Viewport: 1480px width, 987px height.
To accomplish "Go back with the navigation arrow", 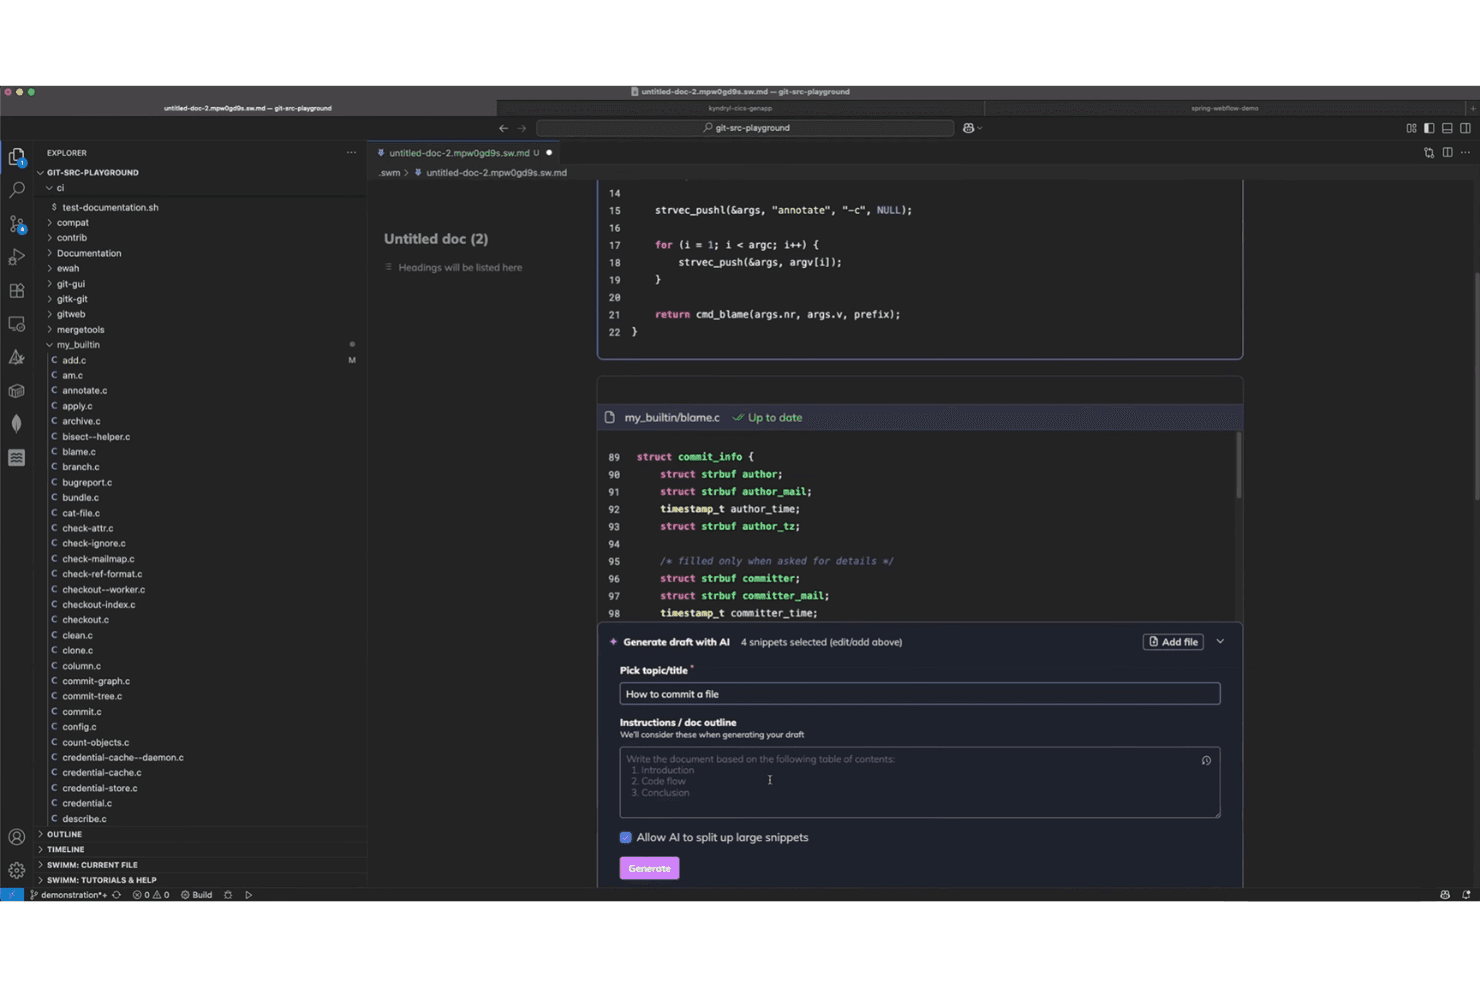I will coord(503,128).
